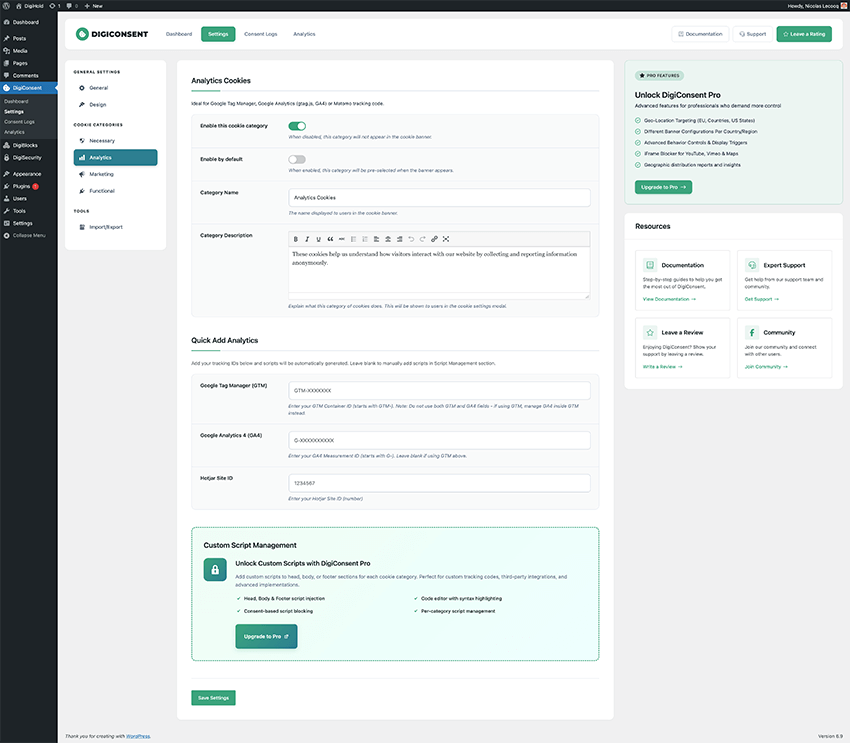
Task: Insert a link using the editor link icon
Action: tap(434, 239)
